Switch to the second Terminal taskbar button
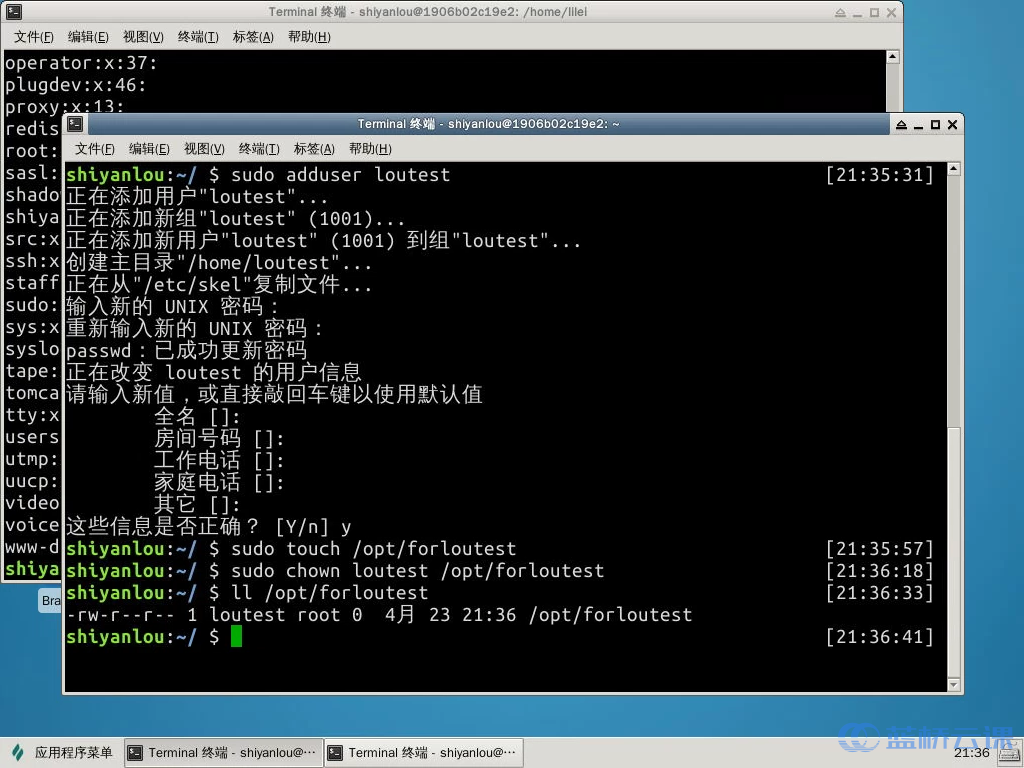Image resolution: width=1024 pixels, height=768 pixels. pyautogui.click(x=423, y=753)
